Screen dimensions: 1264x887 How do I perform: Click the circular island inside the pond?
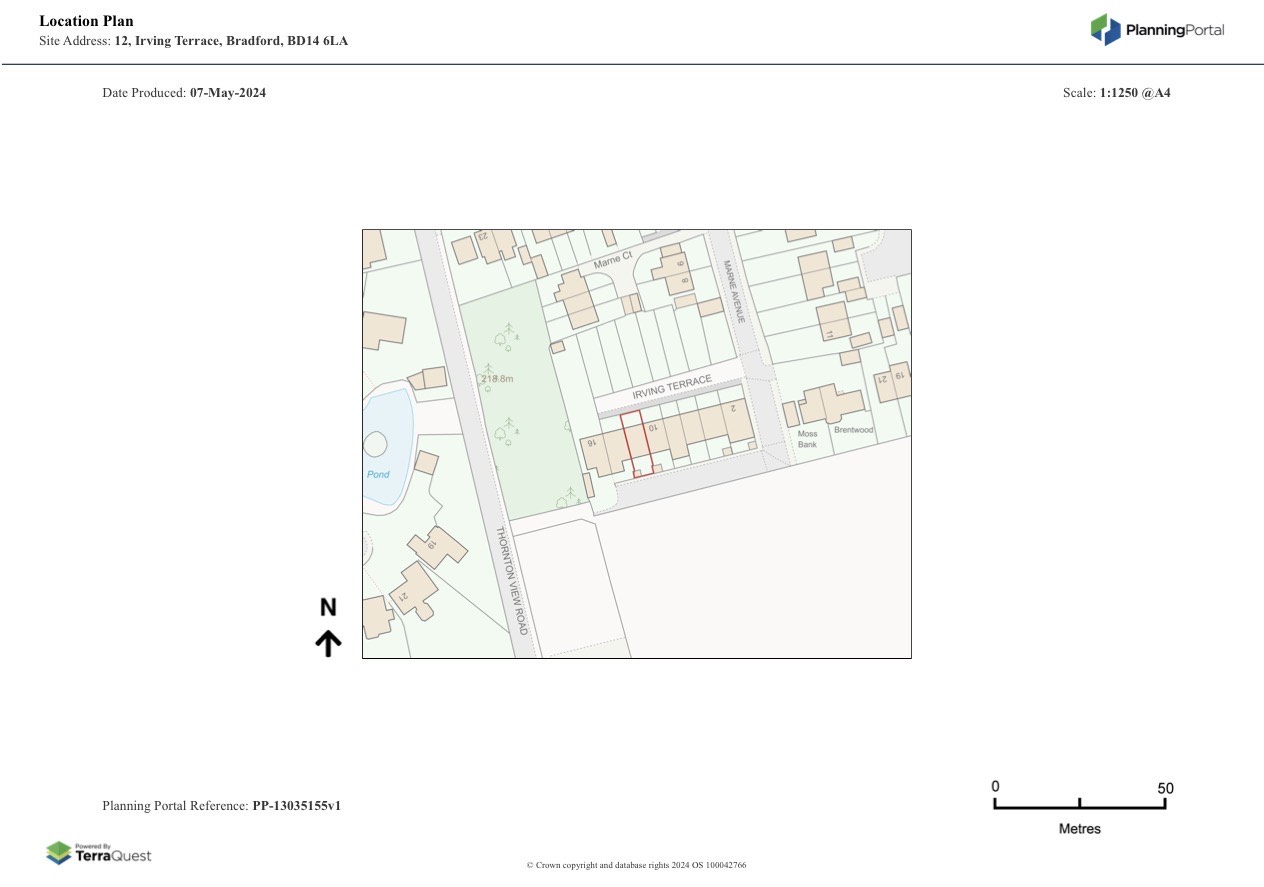[377, 444]
